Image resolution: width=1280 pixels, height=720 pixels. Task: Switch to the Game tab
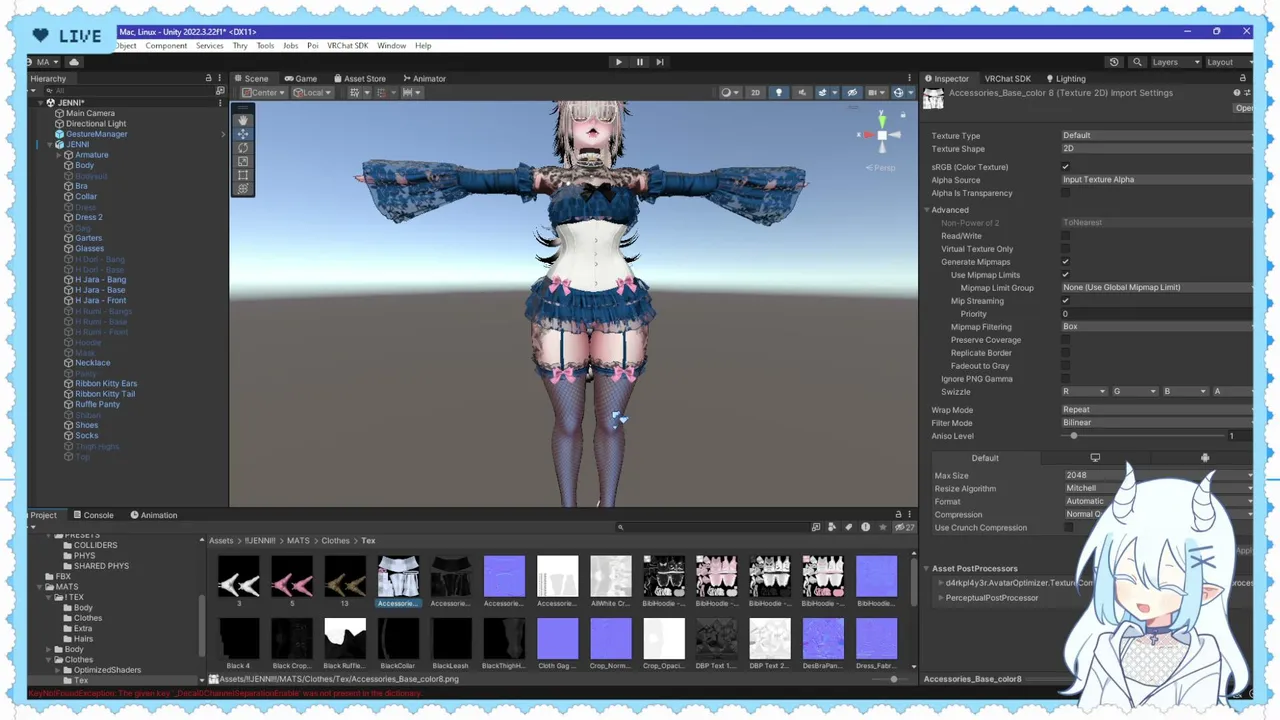(299, 79)
